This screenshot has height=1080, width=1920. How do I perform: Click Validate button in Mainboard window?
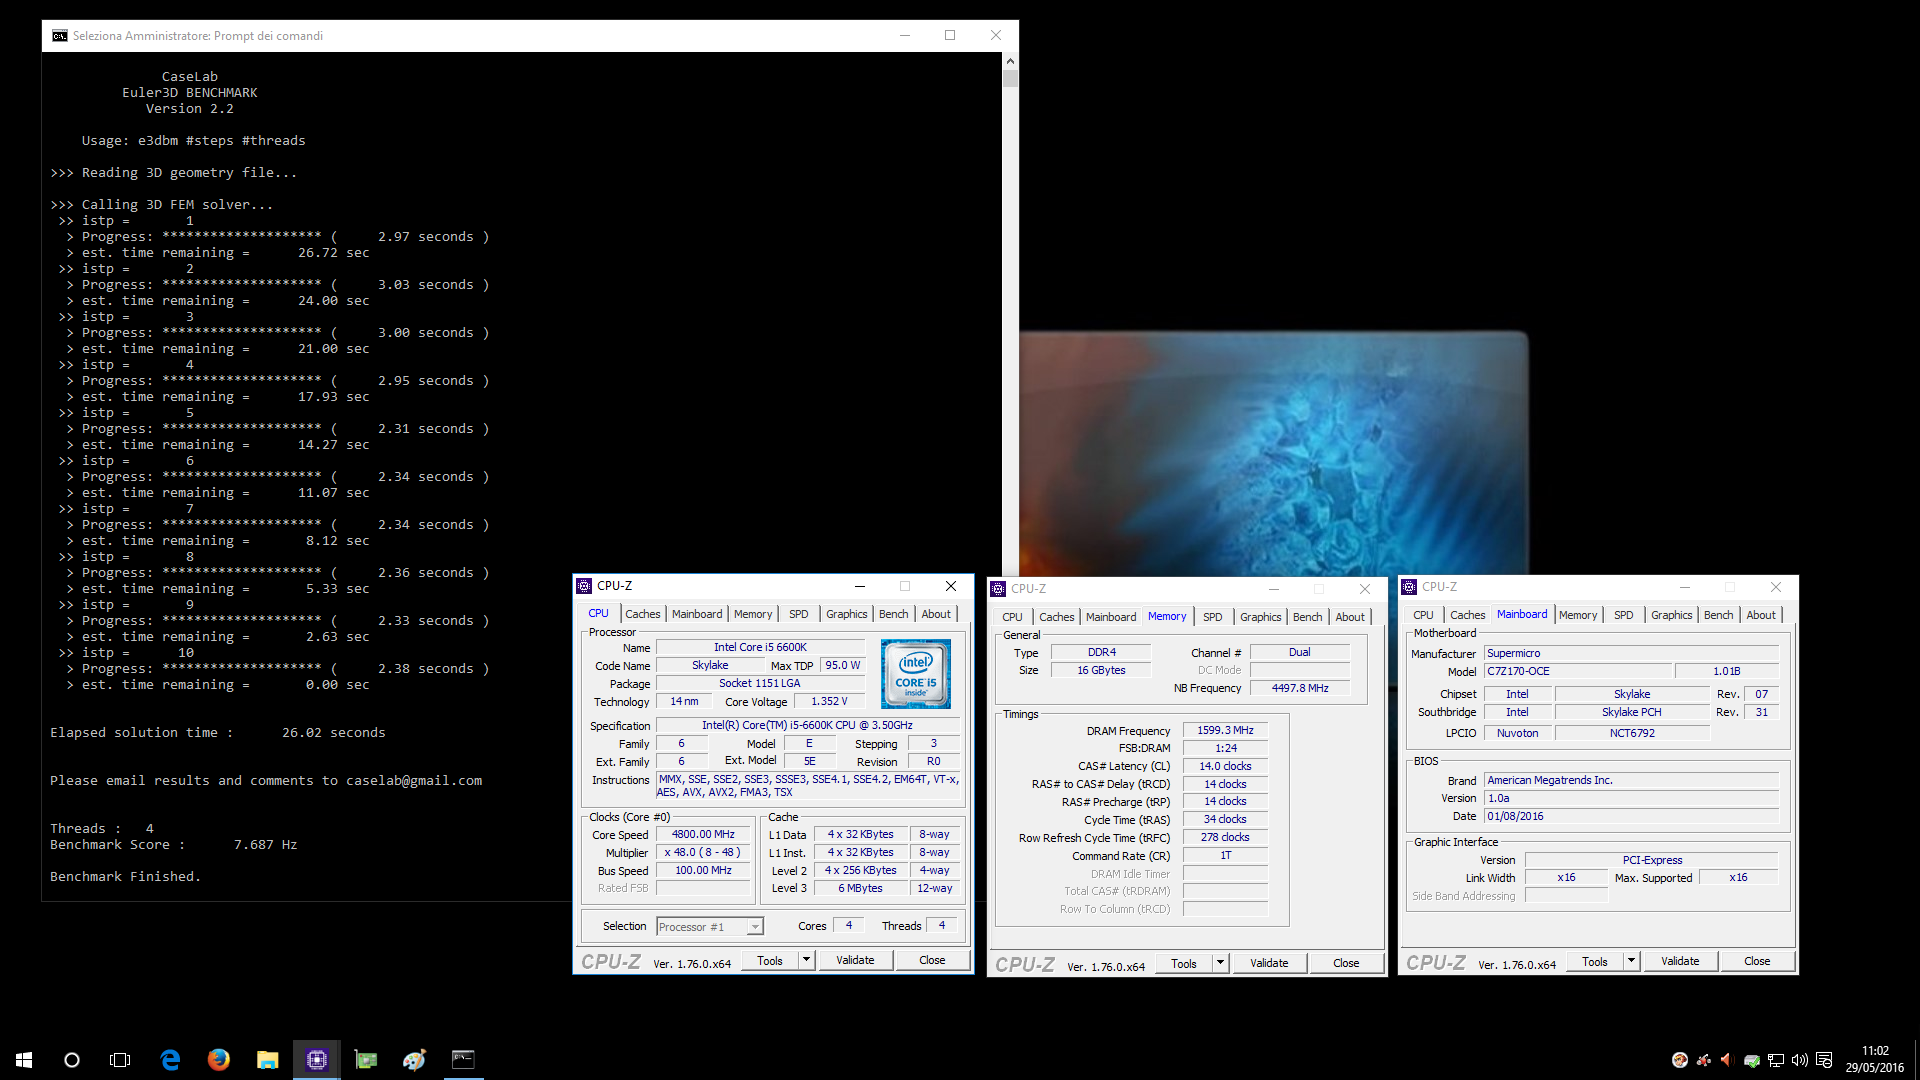click(1680, 961)
